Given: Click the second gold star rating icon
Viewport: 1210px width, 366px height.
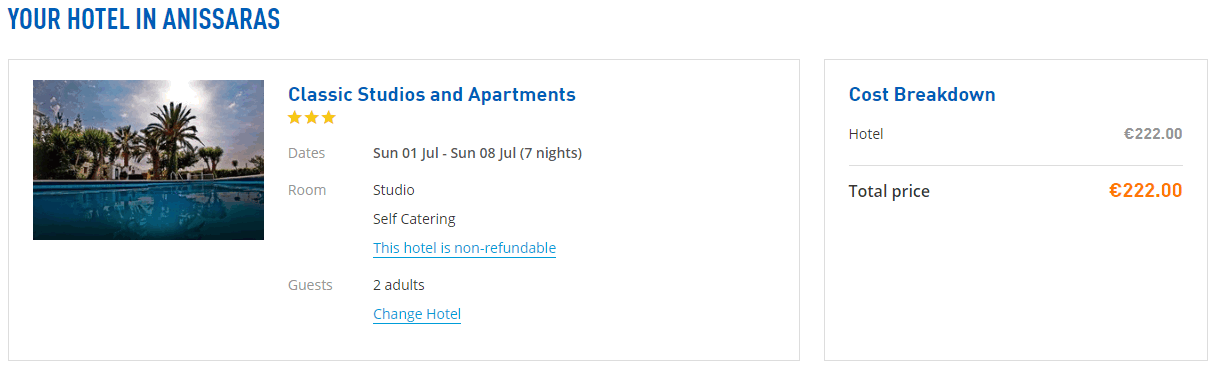Looking at the screenshot, I should tap(312, 118).
